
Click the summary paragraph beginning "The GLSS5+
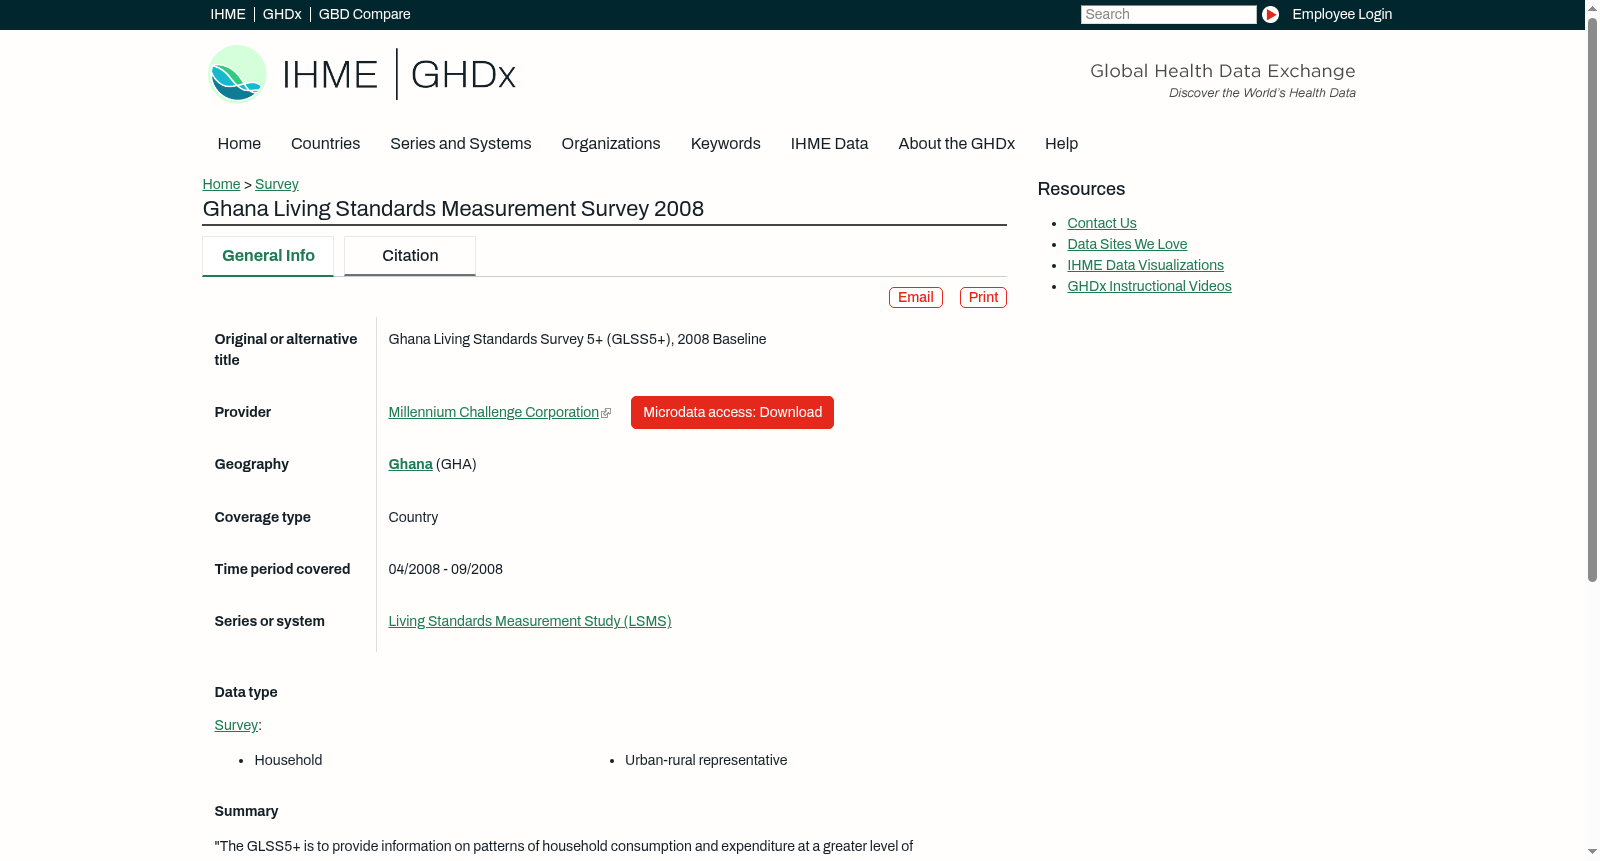pos(564,846)
